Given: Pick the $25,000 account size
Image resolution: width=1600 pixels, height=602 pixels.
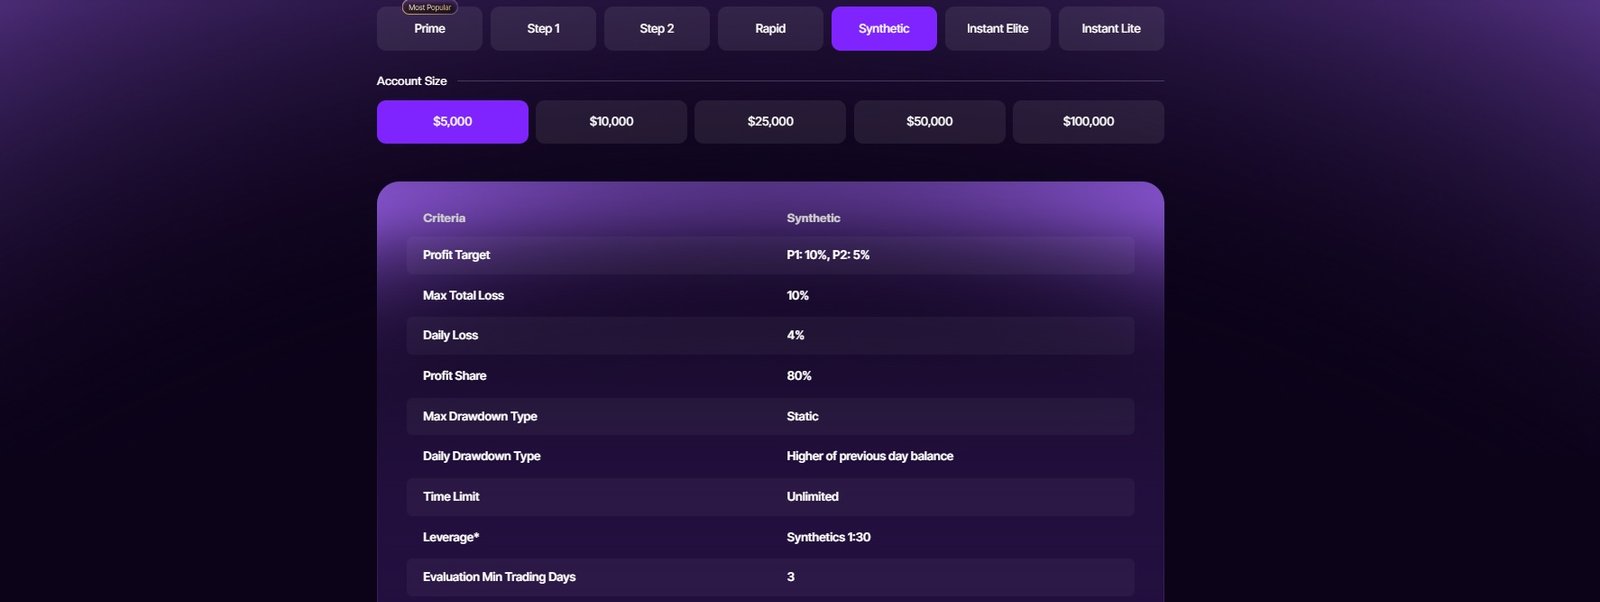Looking at the screenshot, I should click(770, 121).
